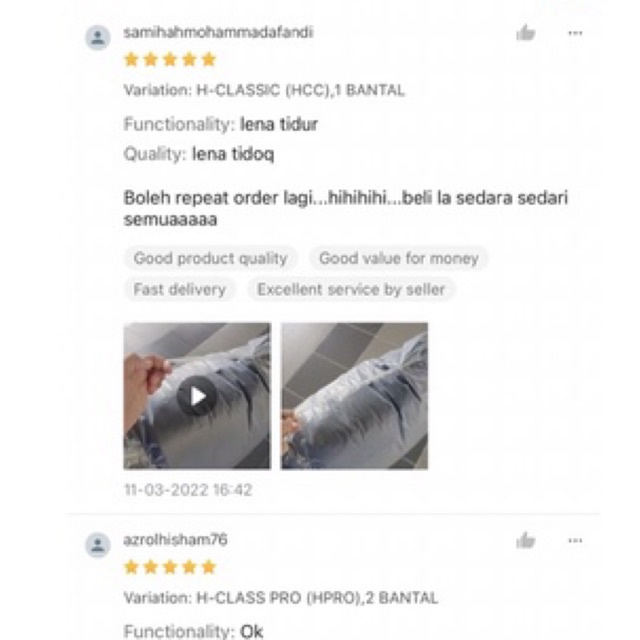Click the review timestamp 11-03-2022 16:42

click(188, 490)
